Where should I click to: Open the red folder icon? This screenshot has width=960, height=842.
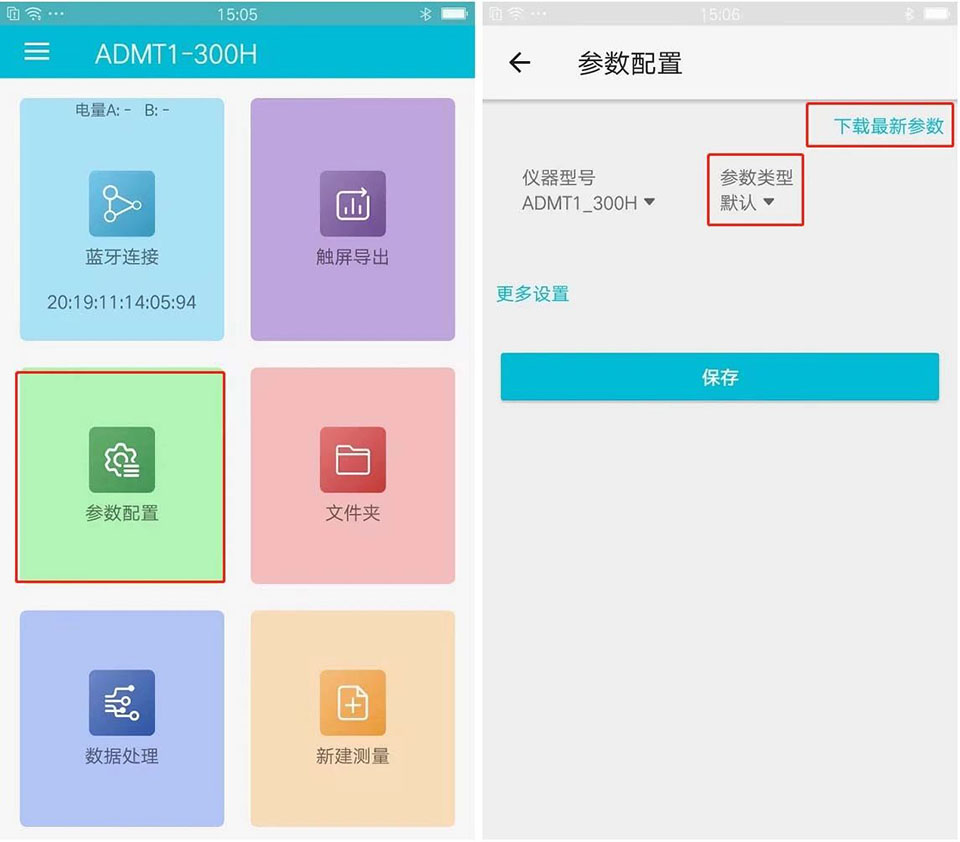(x=353, y=459)
